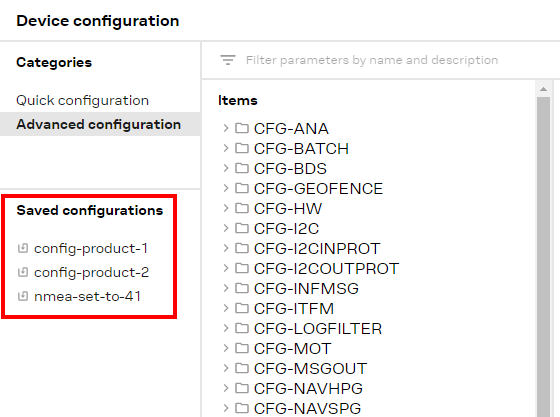
Task: Load the config-product-1 saved configuration
Action: [x=91, y=248]
